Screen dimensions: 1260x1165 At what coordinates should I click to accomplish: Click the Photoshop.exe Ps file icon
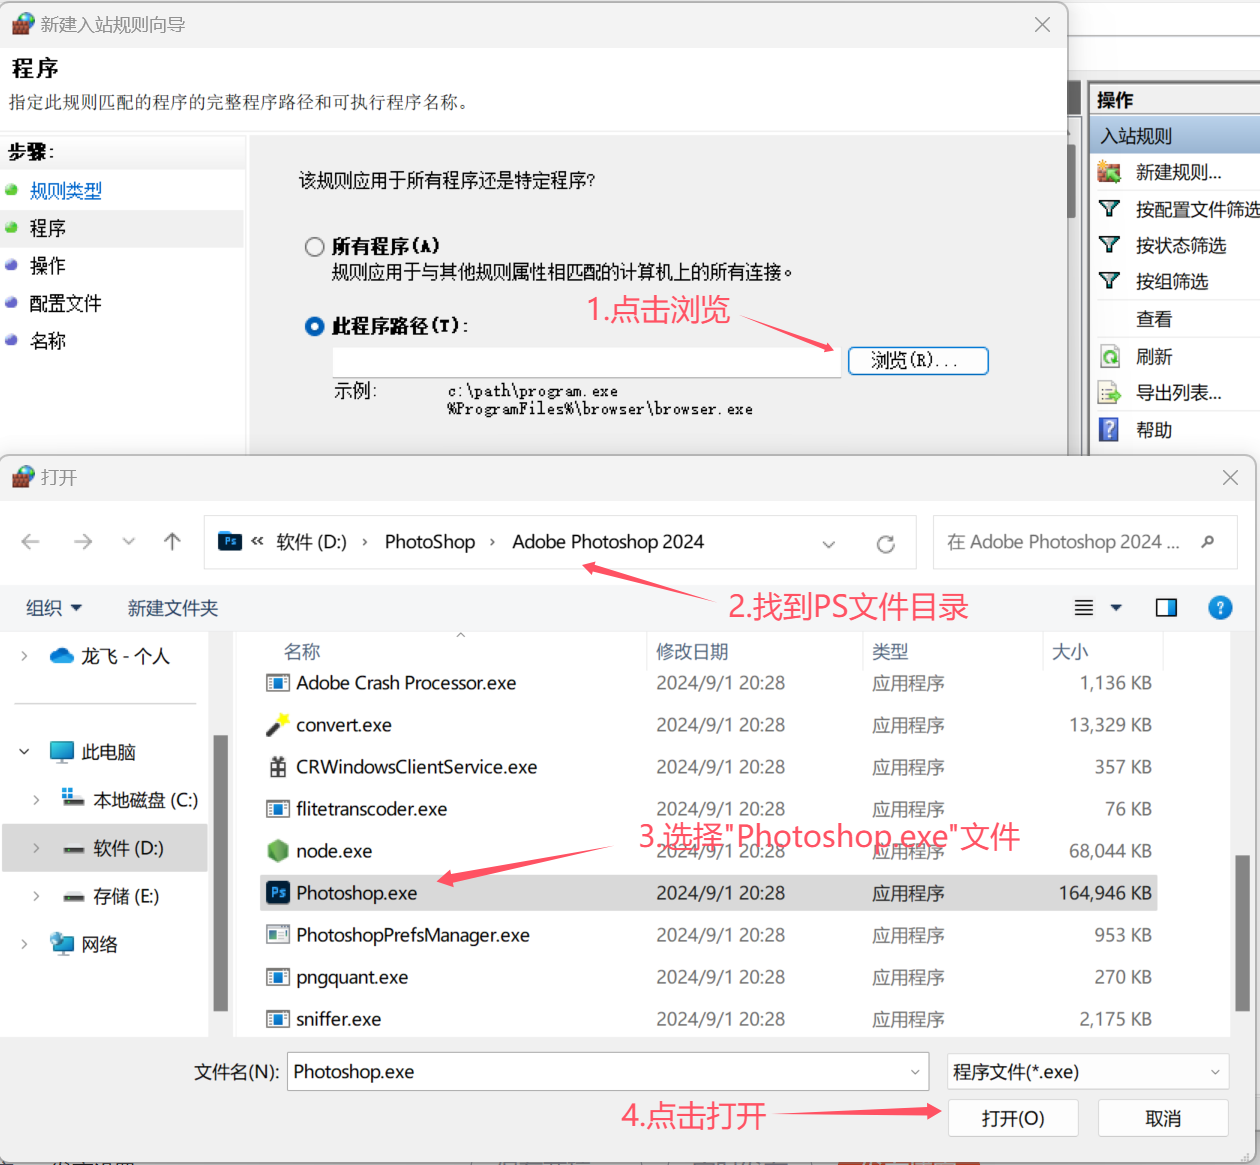278,892
